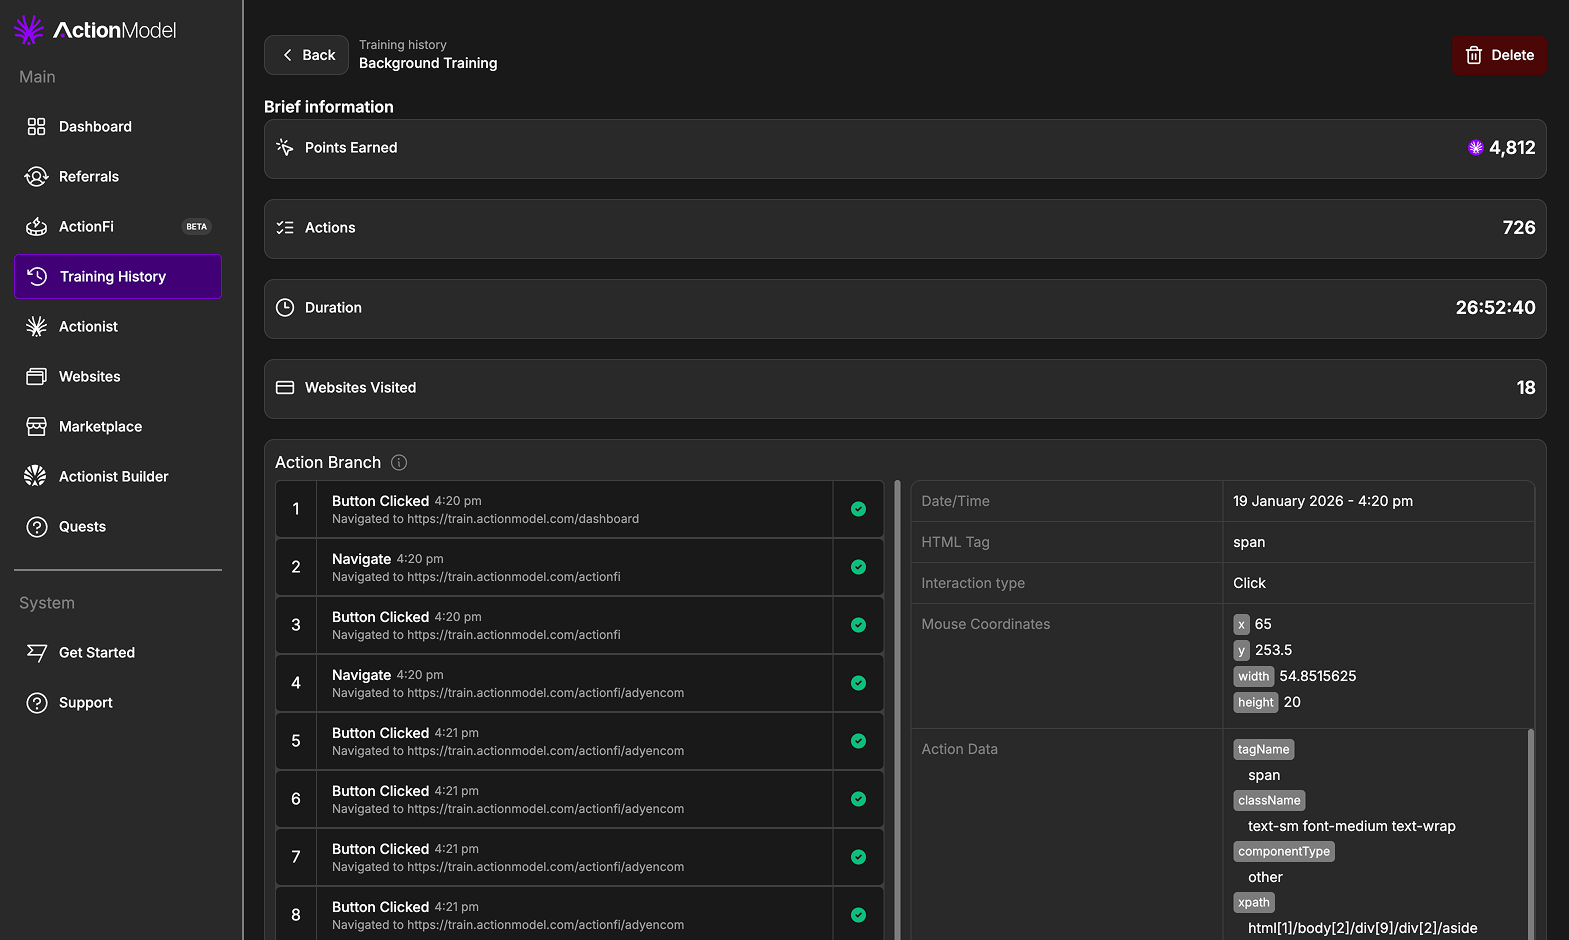Click the purple points token icon
This screenshot has width=1569, height=940.
1475,147
